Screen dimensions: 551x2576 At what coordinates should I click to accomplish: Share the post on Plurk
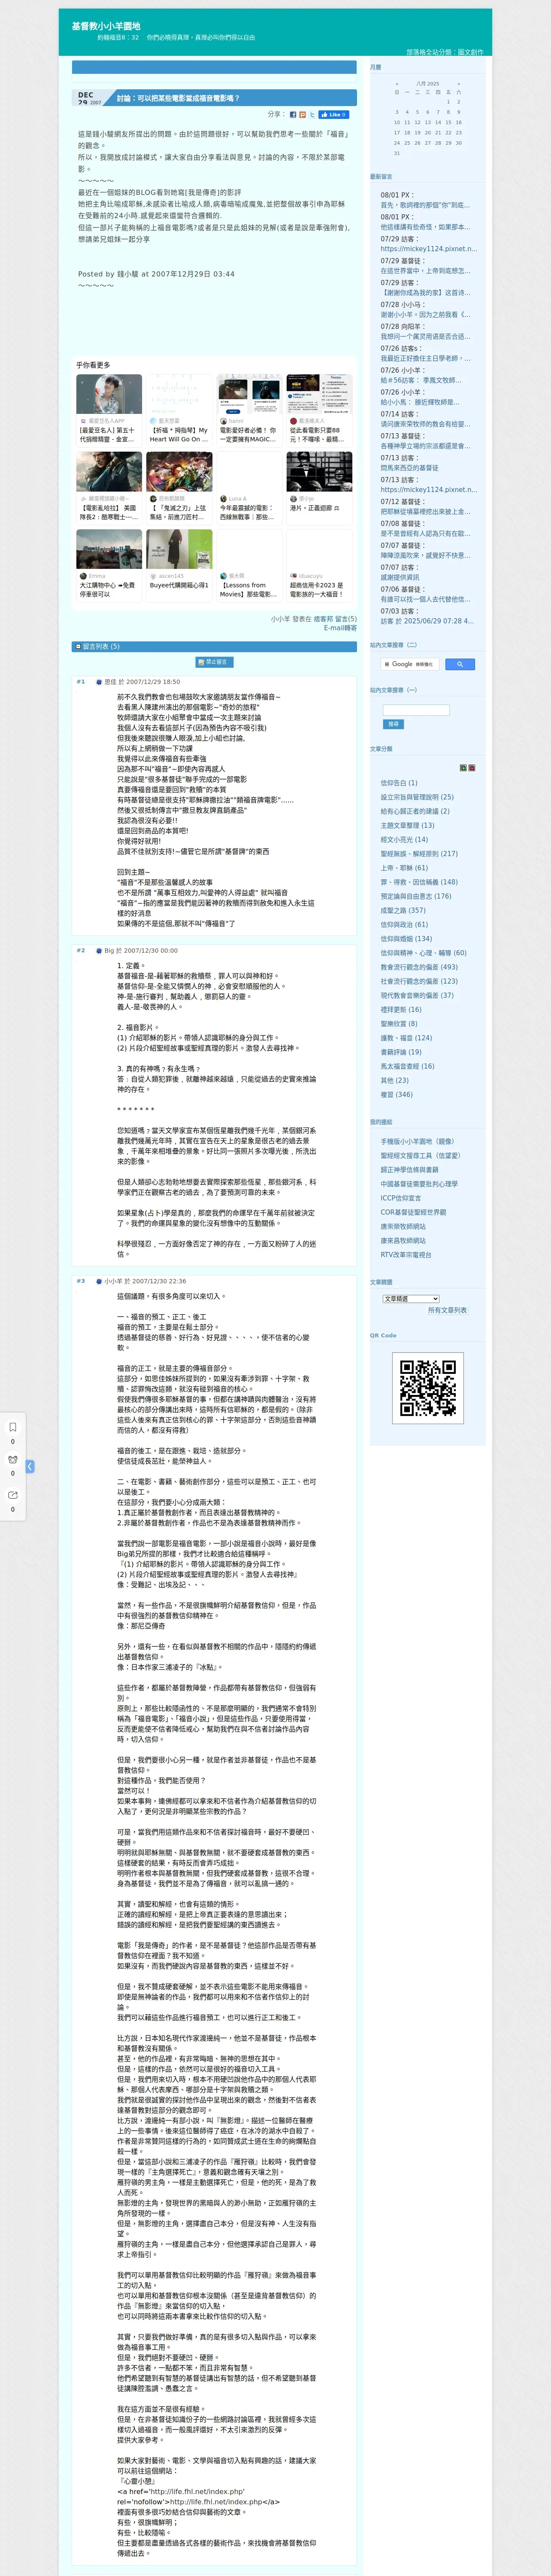click(x=302, y=115)
